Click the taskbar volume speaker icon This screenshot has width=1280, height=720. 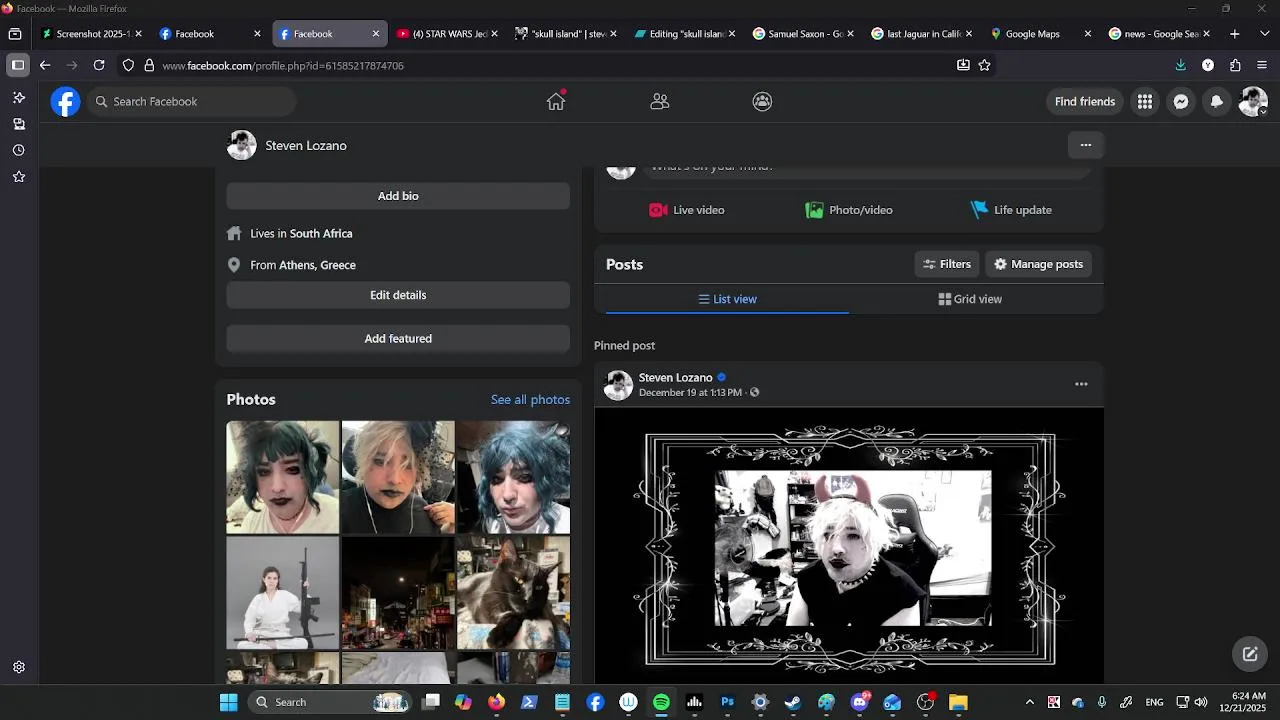[1201, 702]
